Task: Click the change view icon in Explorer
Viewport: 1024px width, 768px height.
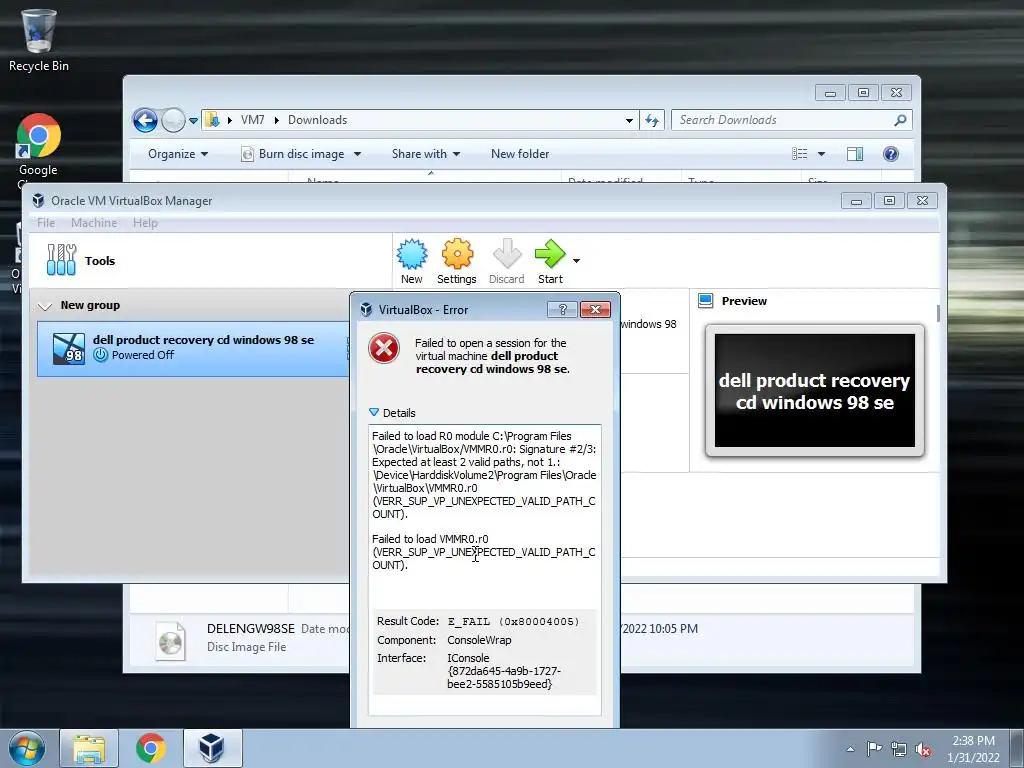Action: (x=799, y=154)
